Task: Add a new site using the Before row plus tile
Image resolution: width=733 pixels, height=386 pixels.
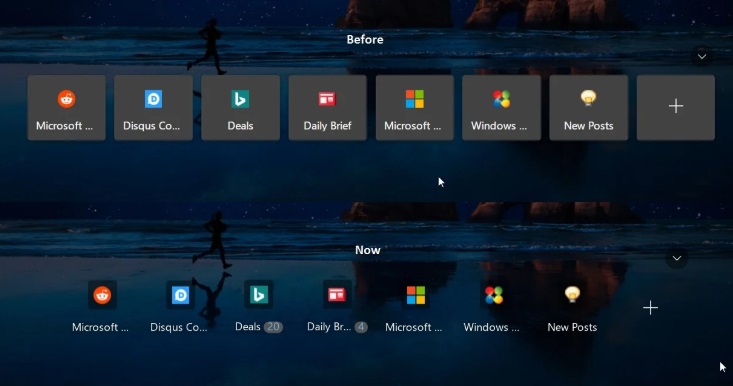Action: point(676,108)
